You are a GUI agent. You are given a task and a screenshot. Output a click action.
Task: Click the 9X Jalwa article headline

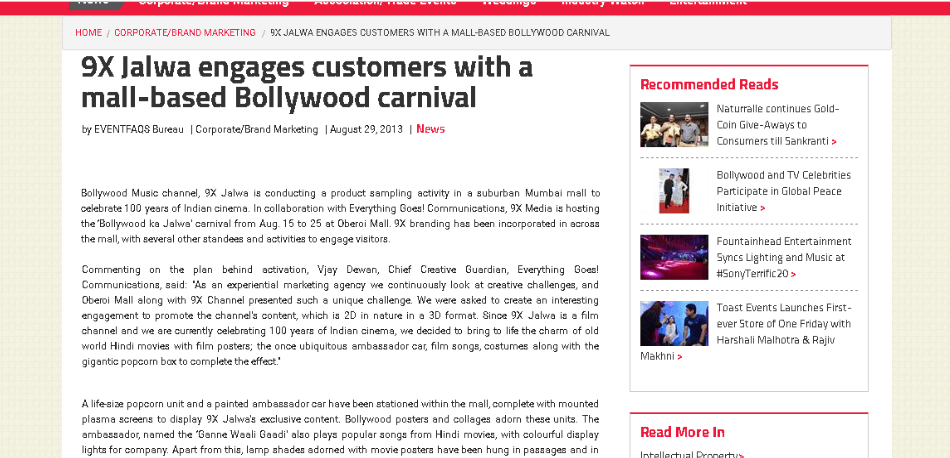click(x=307, y=82)
